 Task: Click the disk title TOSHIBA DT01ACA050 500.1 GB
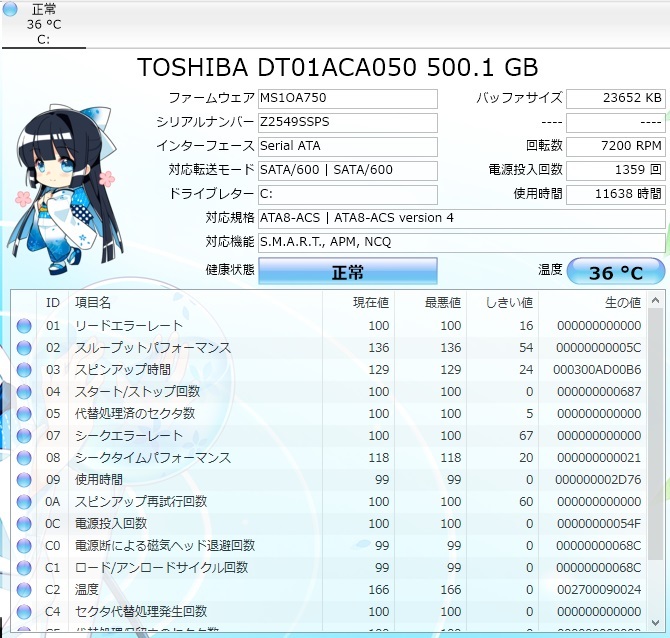coord(338,68)
